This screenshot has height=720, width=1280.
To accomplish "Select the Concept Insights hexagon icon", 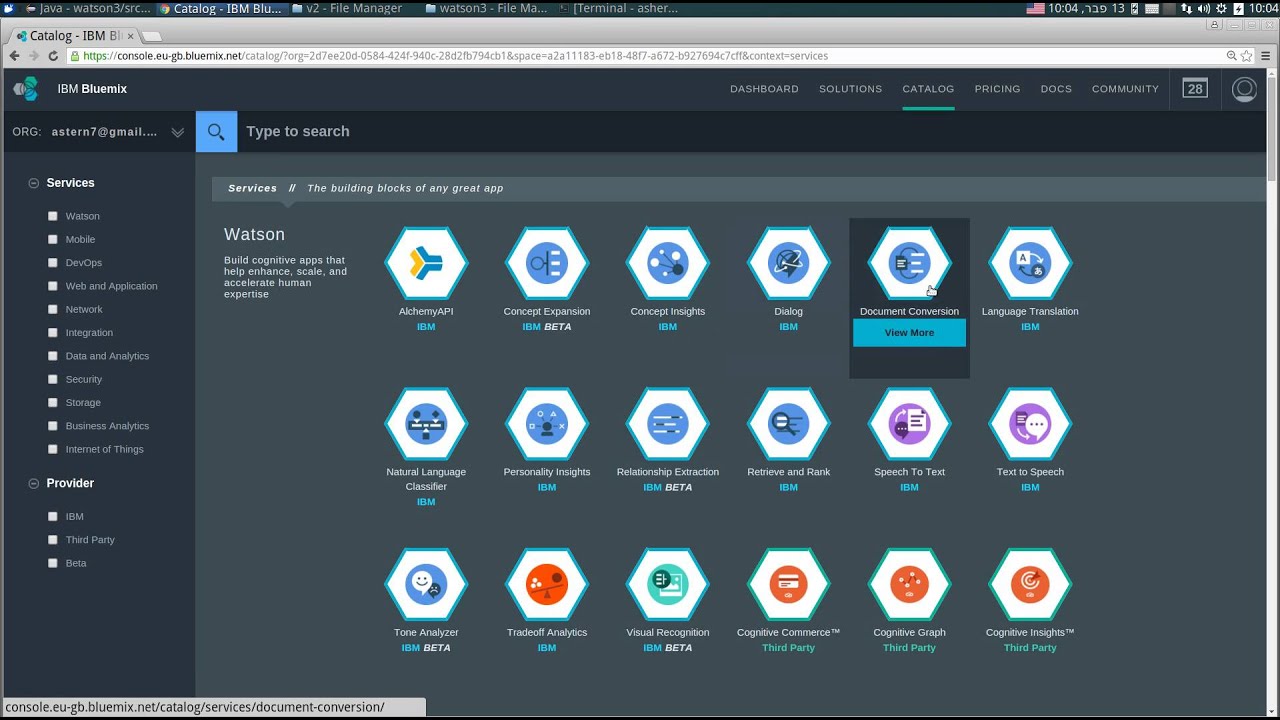I will 668,263.
